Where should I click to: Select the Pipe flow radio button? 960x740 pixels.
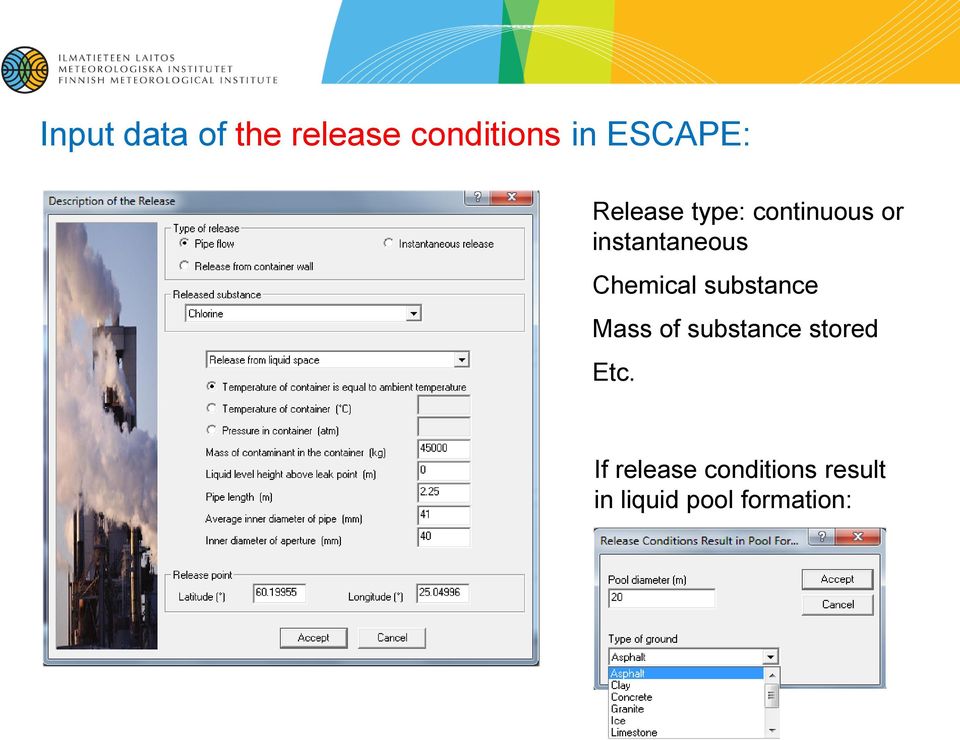pyautogui.click(x=184, y=243)
